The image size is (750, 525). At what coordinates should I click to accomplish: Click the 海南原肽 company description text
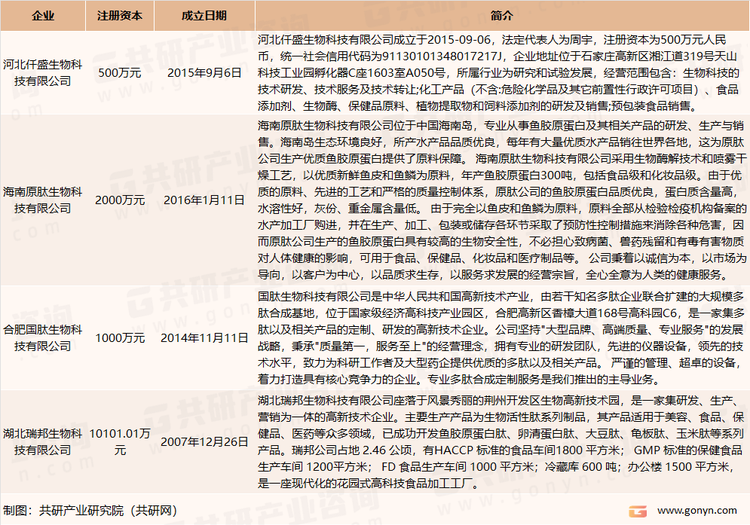click(501, 200)
